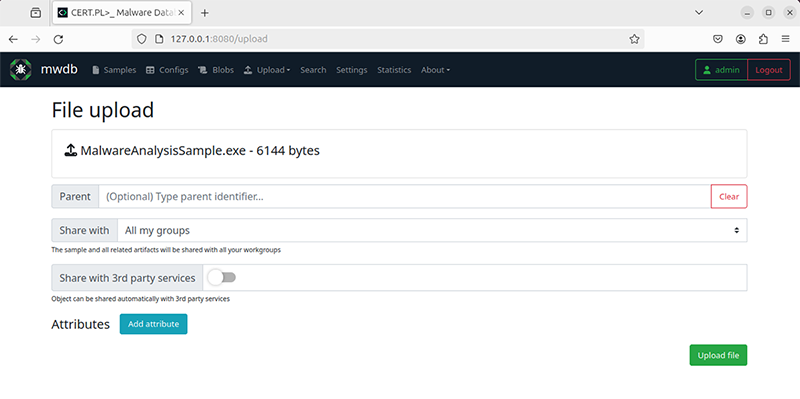The height and width of the screenshot is (399, 800).
Task: Open the Pocket save icon
Action: 718,39
